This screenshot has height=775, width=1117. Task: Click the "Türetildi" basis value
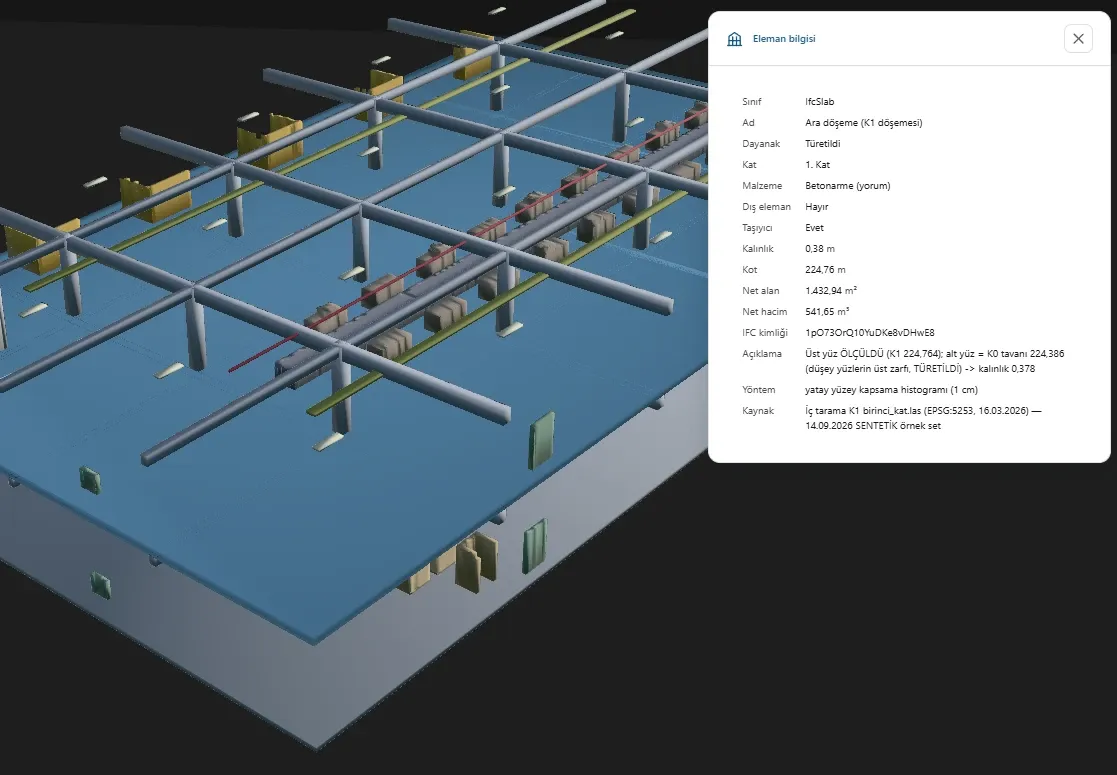[823, 144]
